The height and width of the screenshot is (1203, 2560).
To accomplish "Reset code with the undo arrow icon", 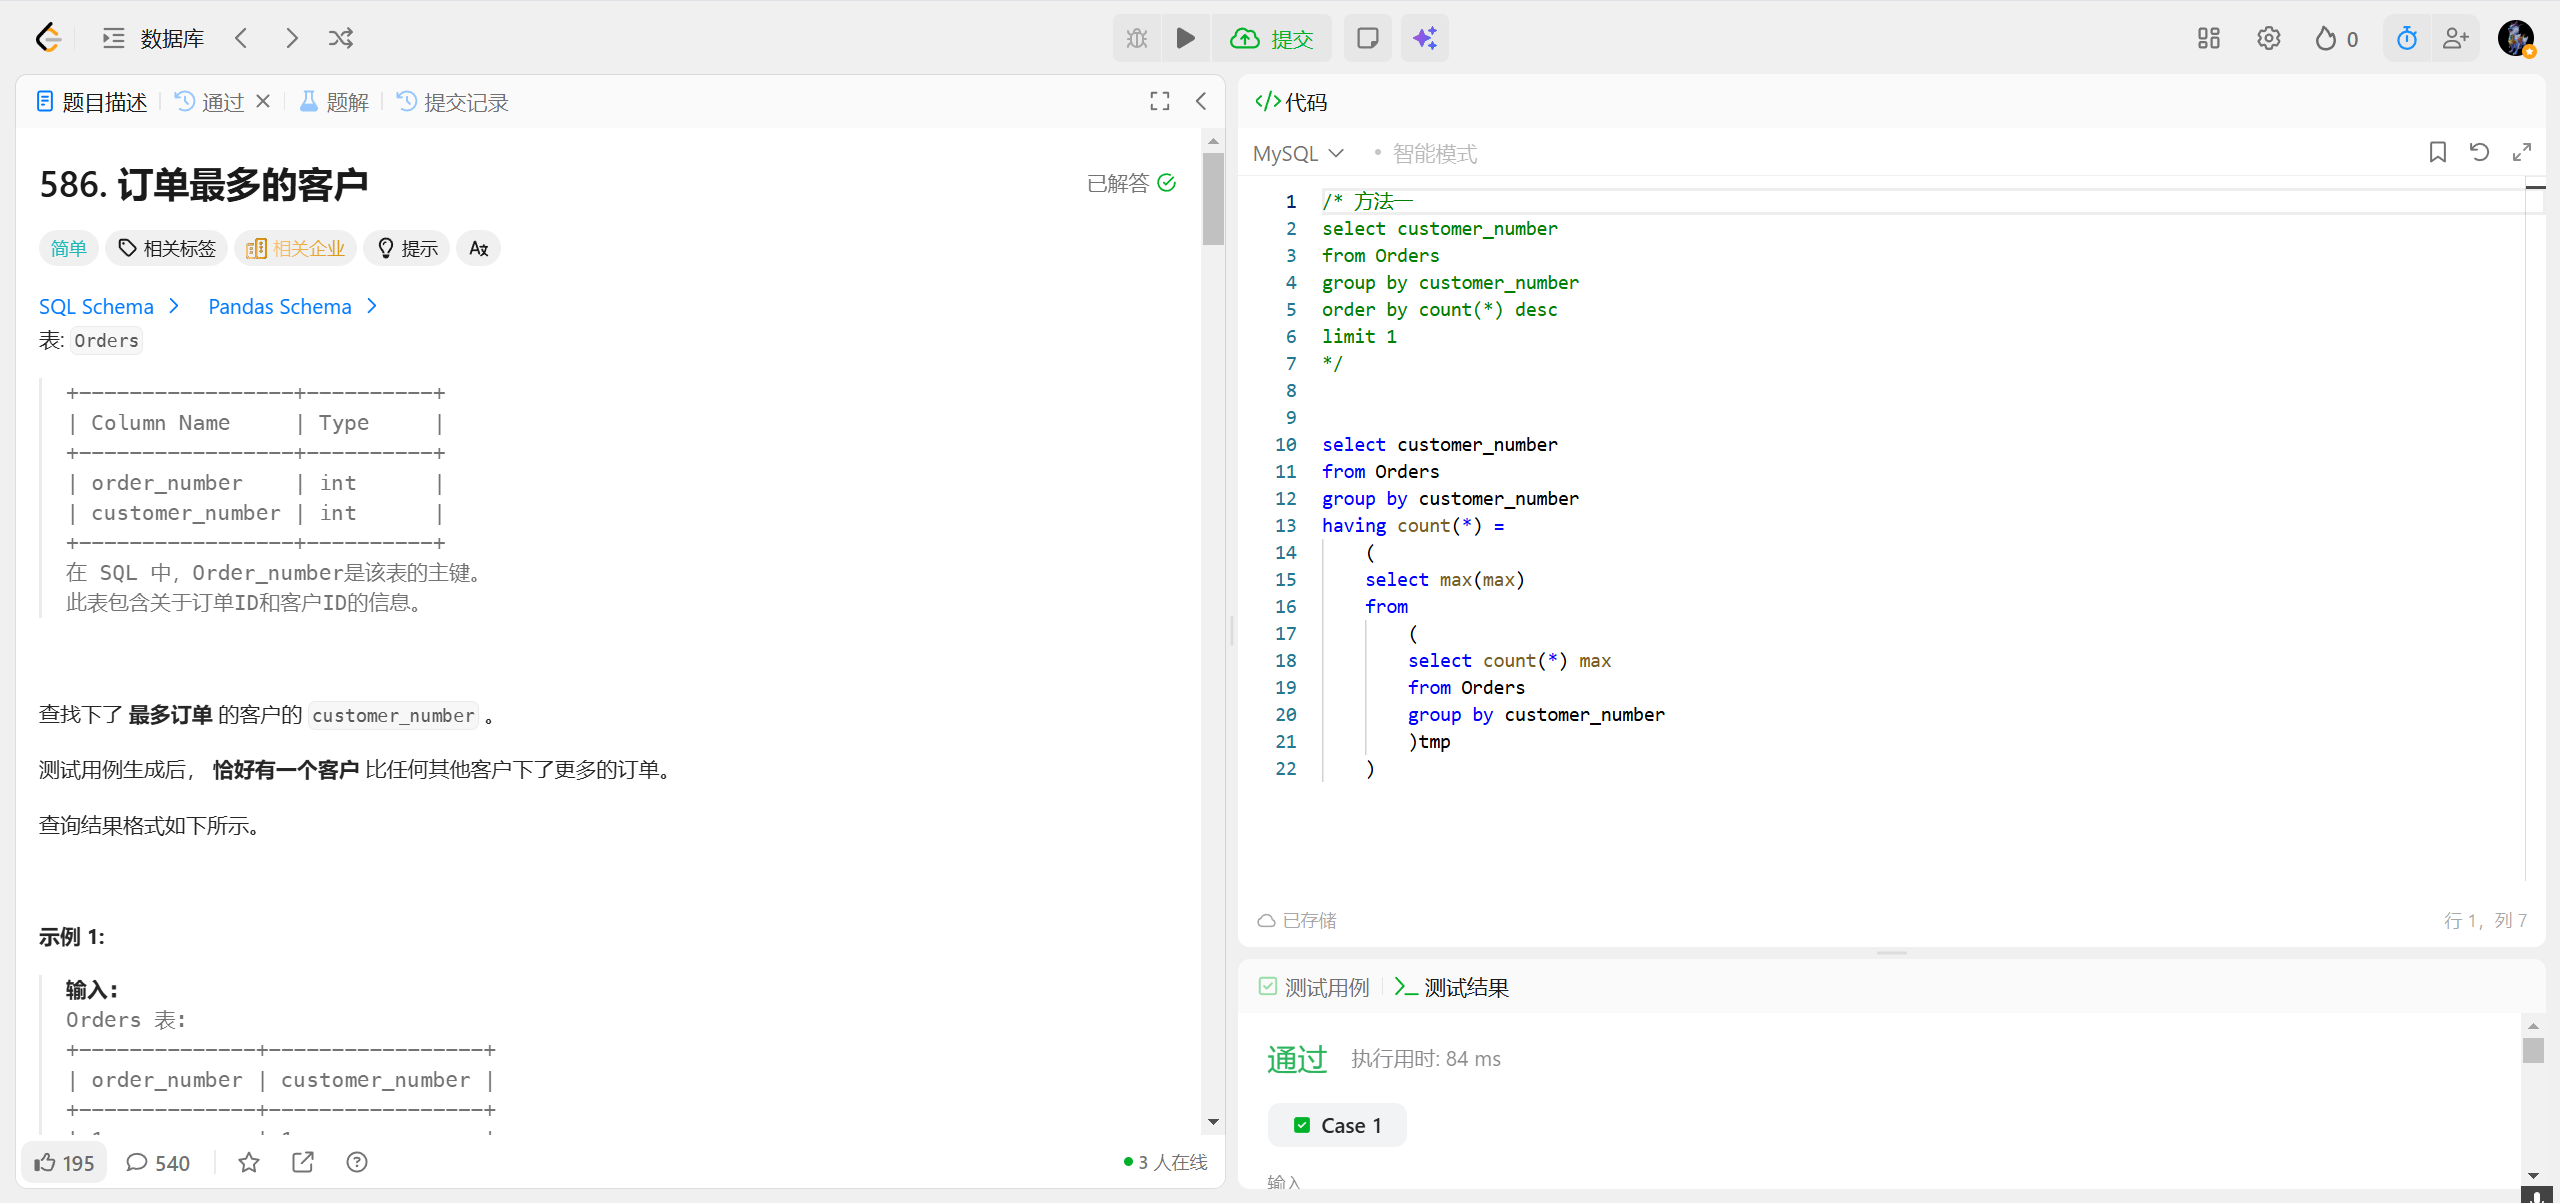I will pos(2479,152).
